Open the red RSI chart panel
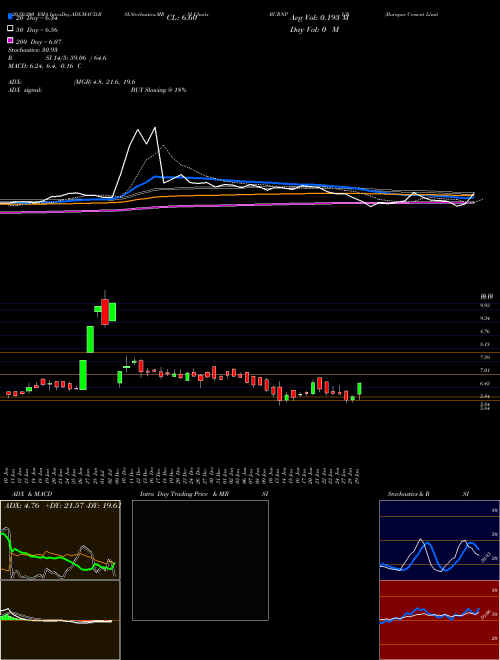 pos(439,620)
